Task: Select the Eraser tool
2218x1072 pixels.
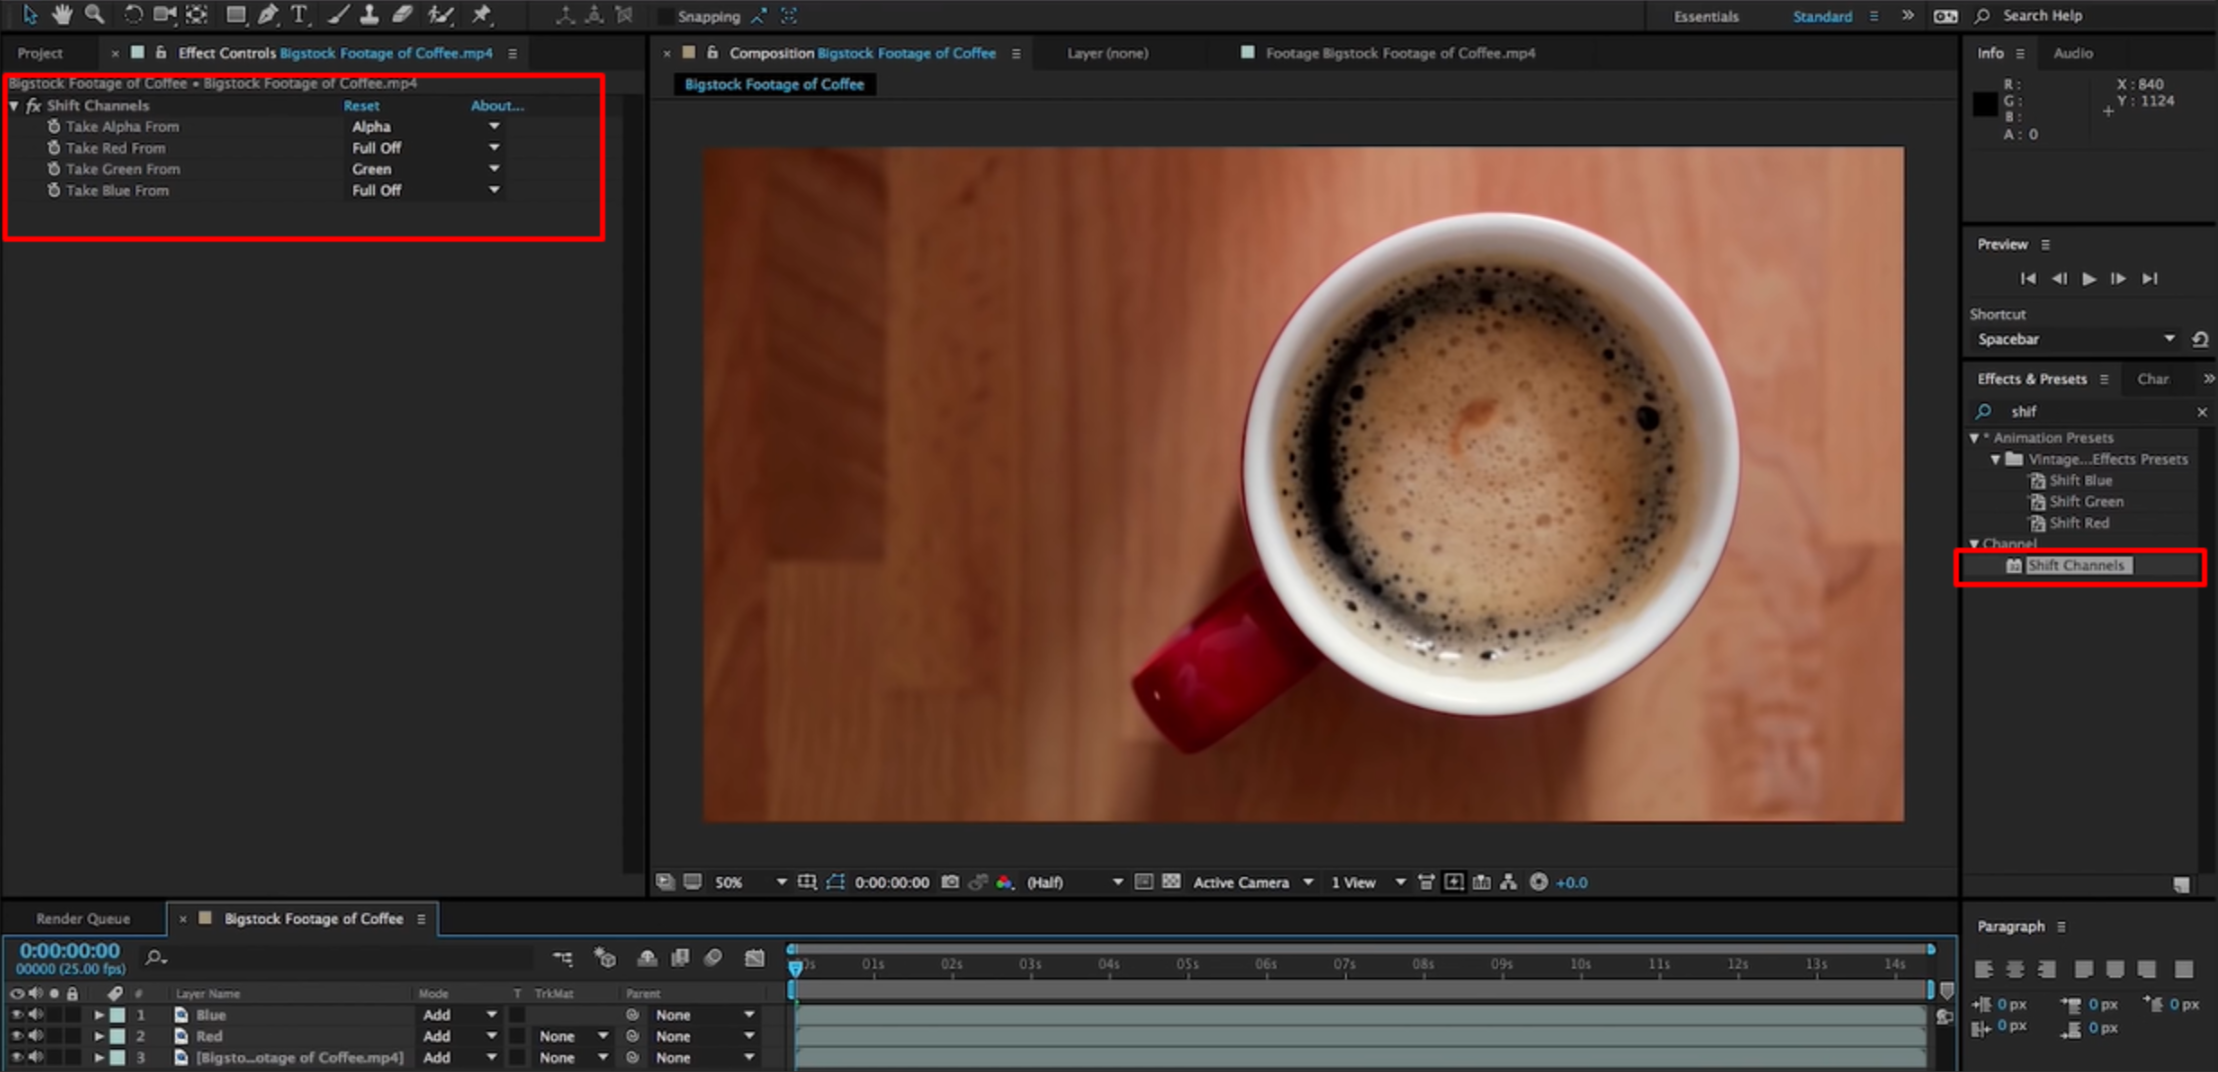Action: point(403,15)
